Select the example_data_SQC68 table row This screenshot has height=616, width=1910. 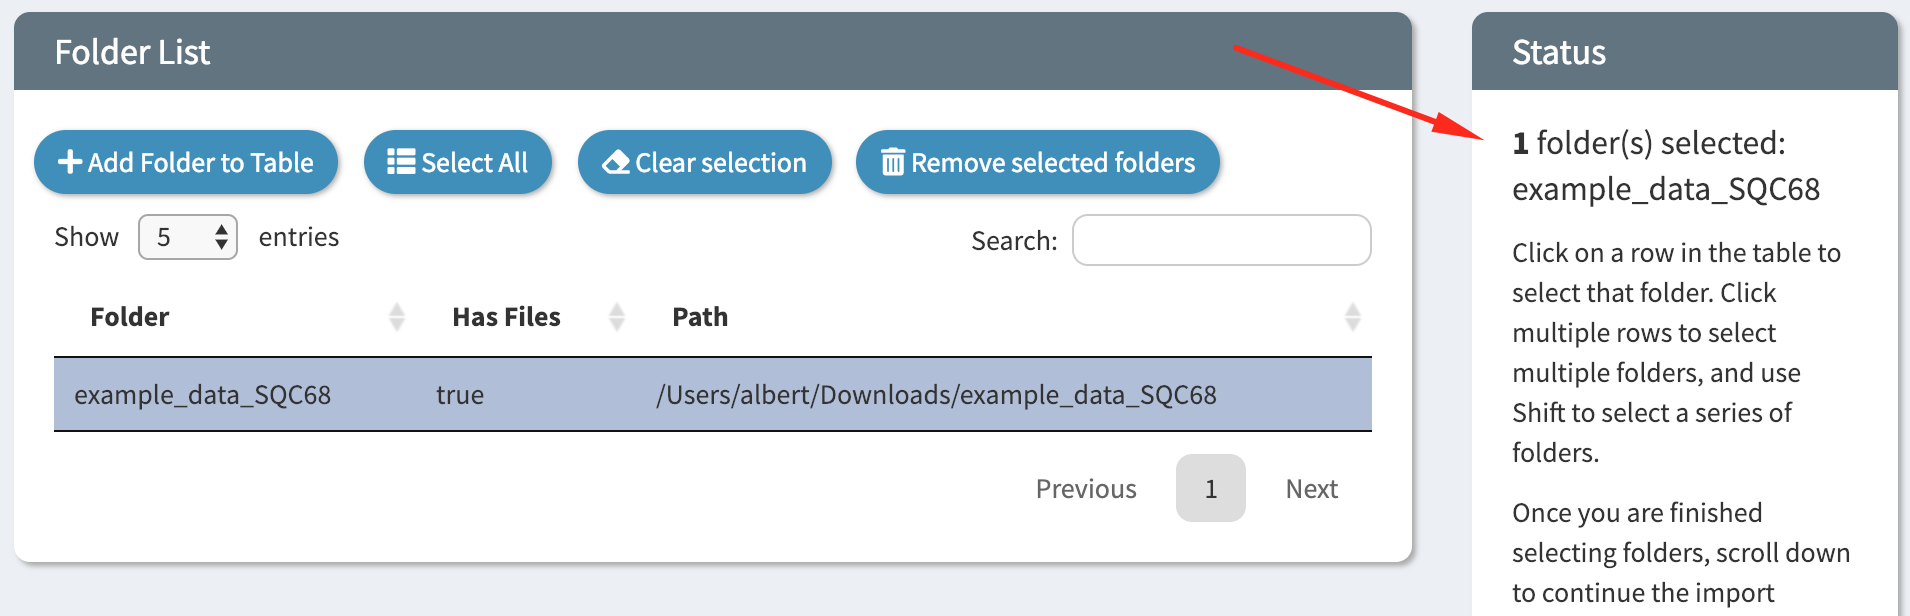[713, 395]
